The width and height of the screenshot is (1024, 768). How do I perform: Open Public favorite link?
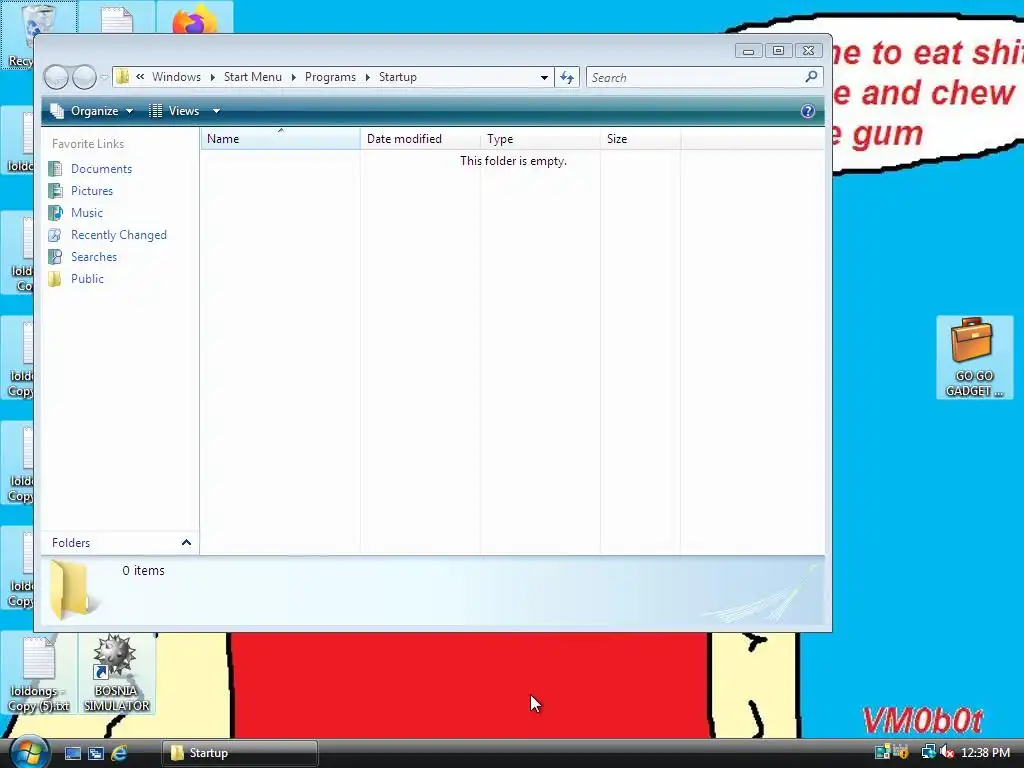click(88, 279)
